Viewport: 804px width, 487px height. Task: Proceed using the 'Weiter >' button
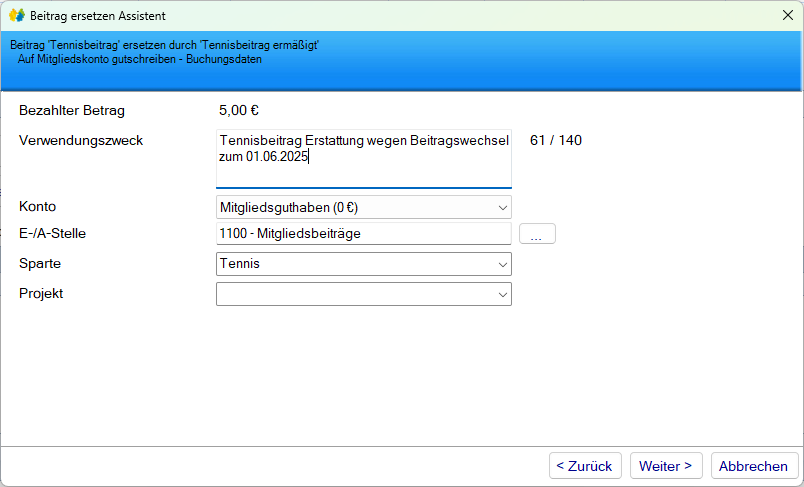pyautogui.click(x=666, y=466)
